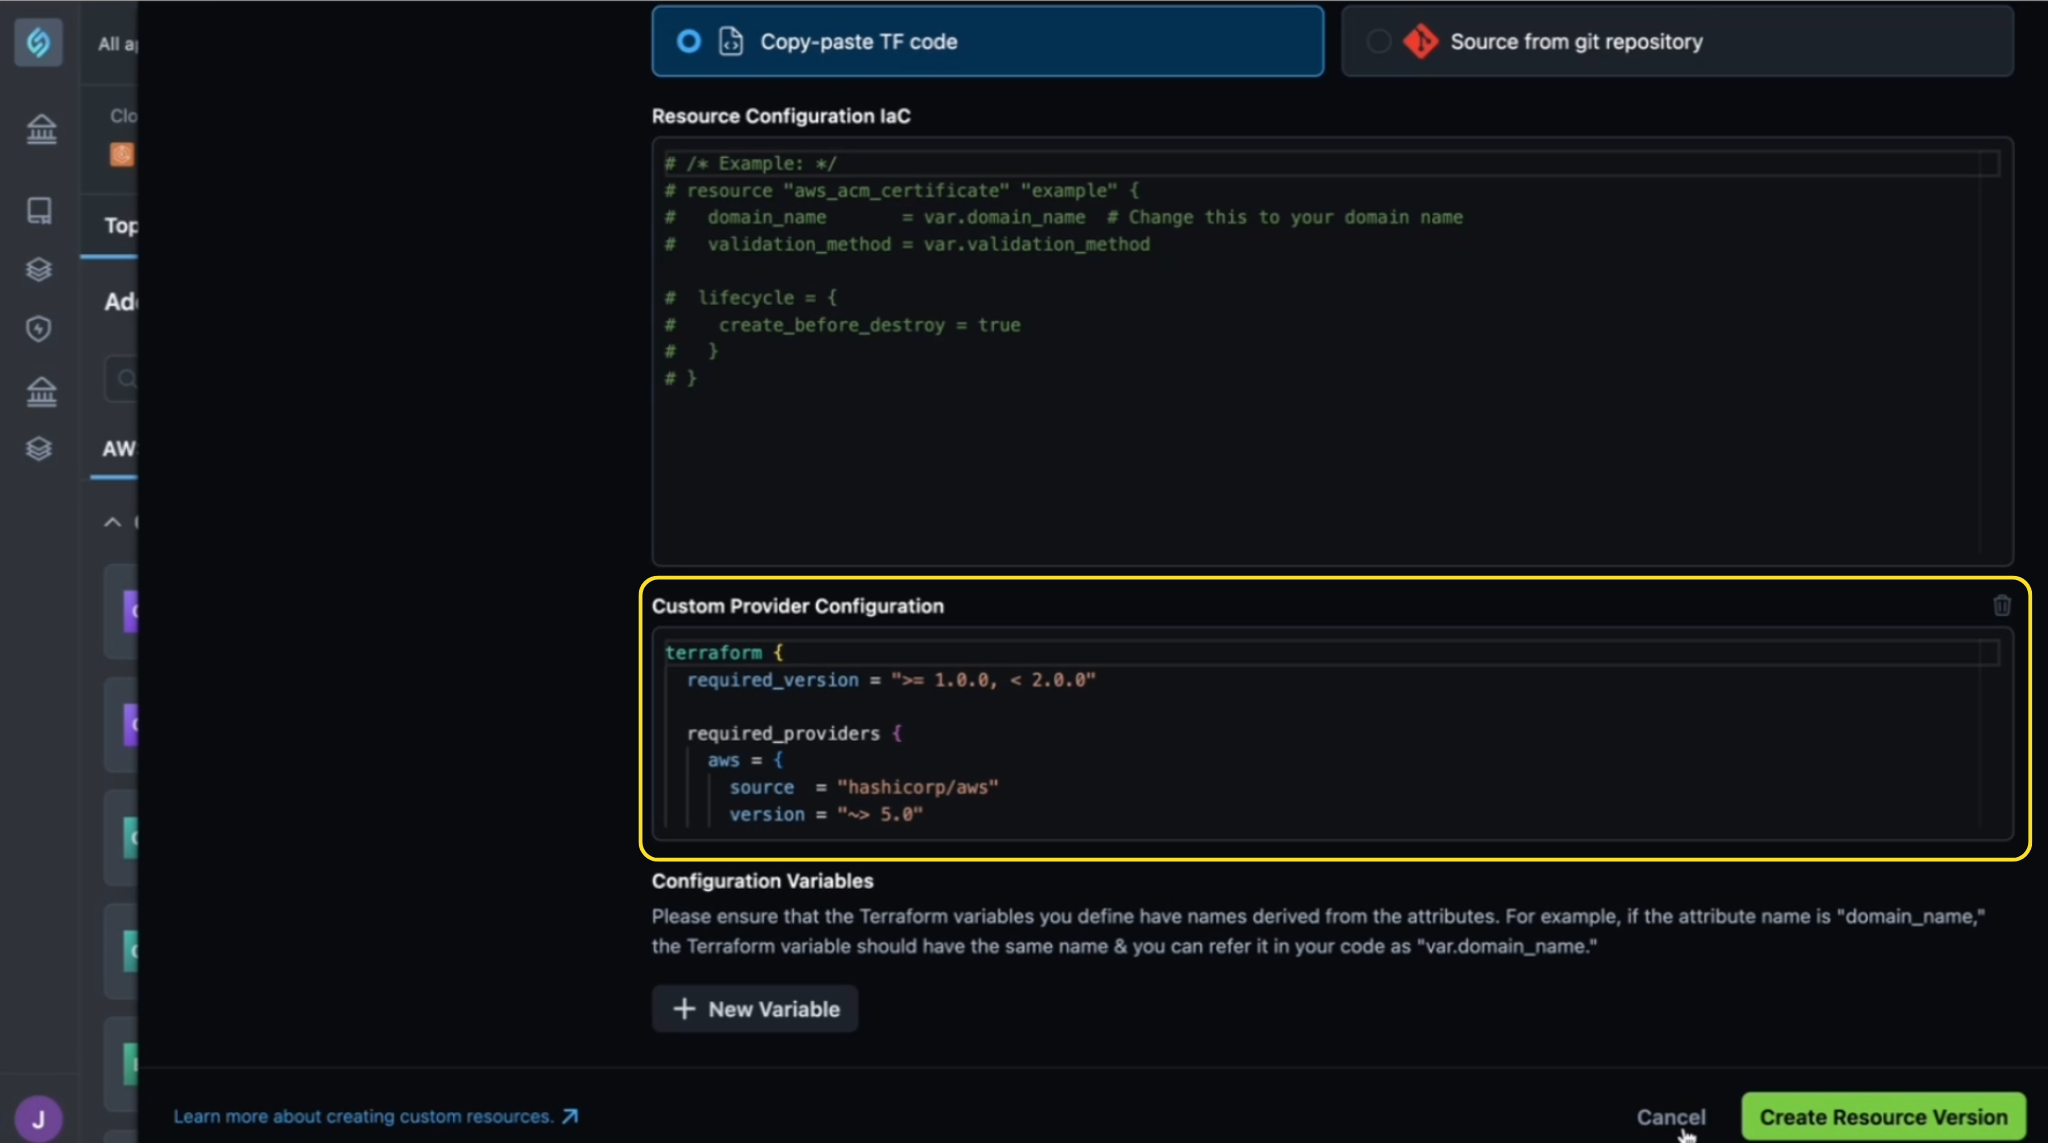The image size is (2048, 1143).
Task: Delete the Custom Provider Configuration with trash icon
Action: [x=2001, y=605]
